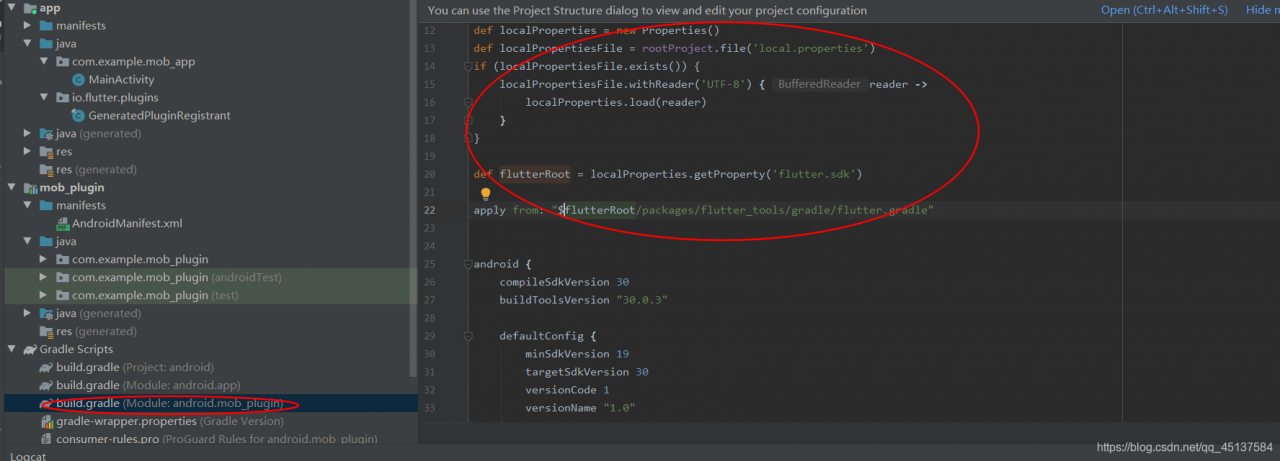This screenshot has width=1280, height=461.
Task: Click 'compileSdkVersion 30' in the editor
Action: pyautogui.click(x=564, y=283)
